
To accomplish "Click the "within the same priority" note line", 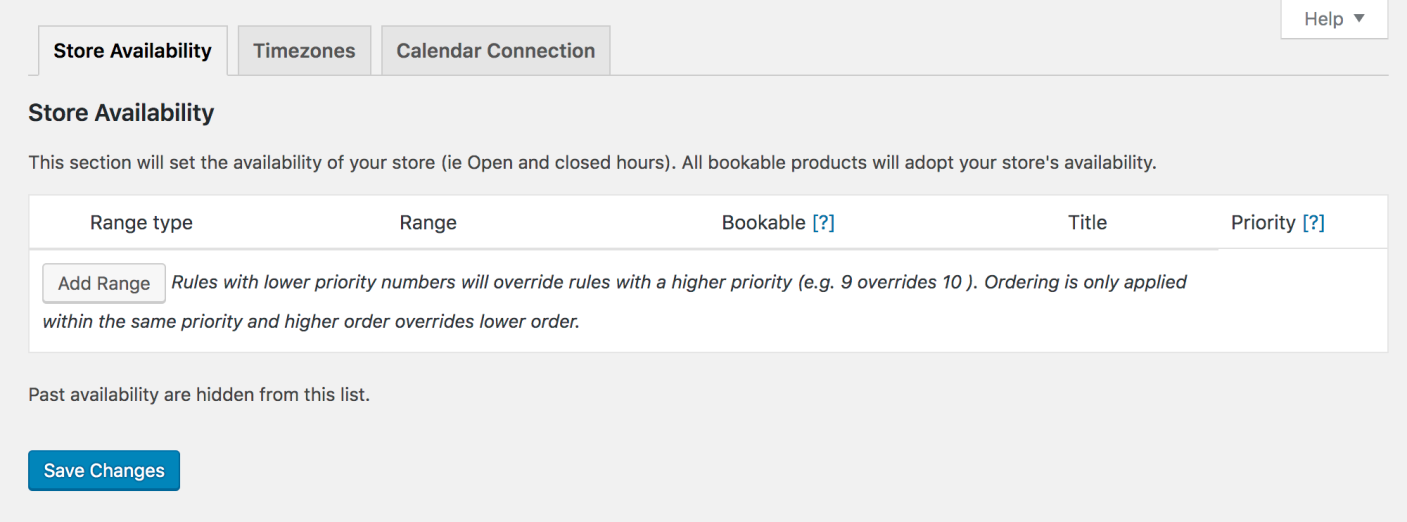I will [x=310, y=322].
